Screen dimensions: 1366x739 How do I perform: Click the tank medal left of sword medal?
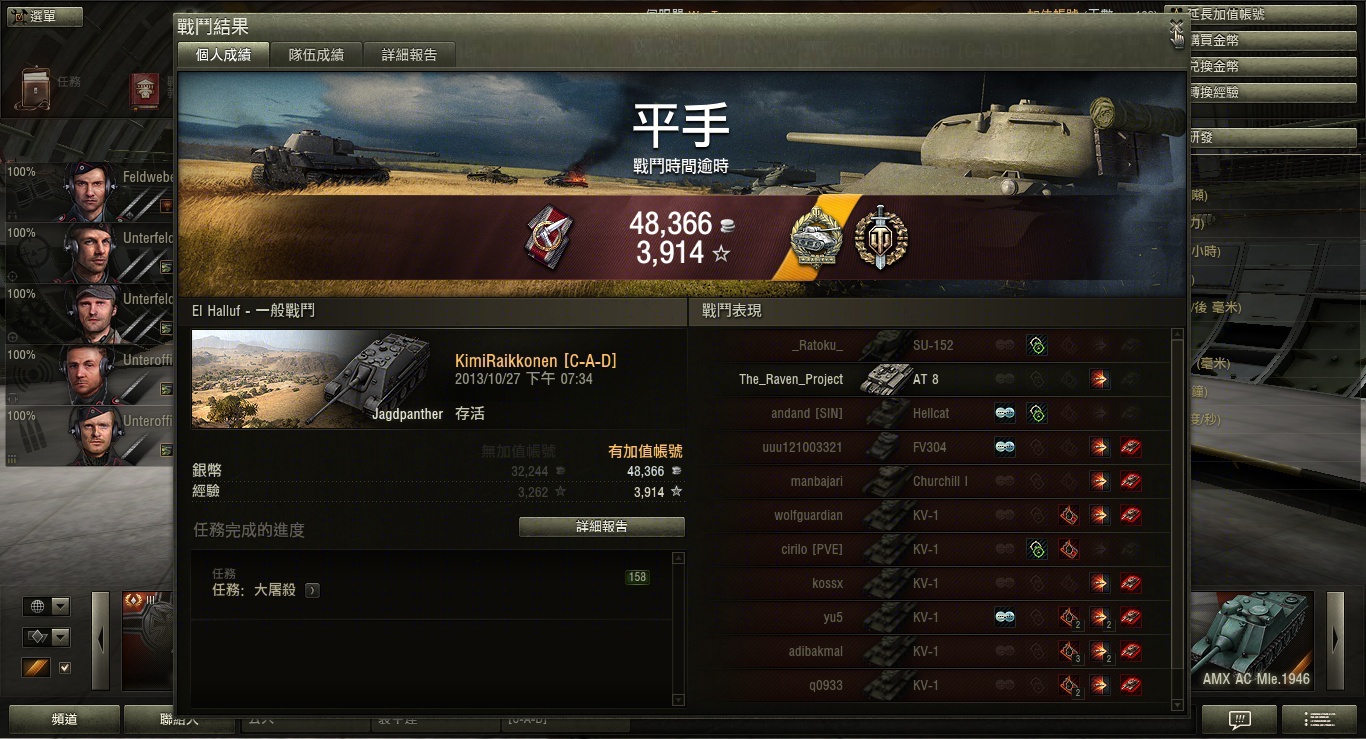tap(817, 237)
